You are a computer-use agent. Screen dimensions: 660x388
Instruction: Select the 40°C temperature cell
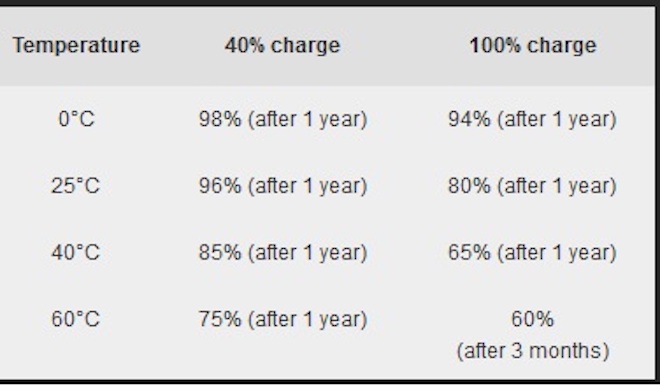tap(76, 252)
